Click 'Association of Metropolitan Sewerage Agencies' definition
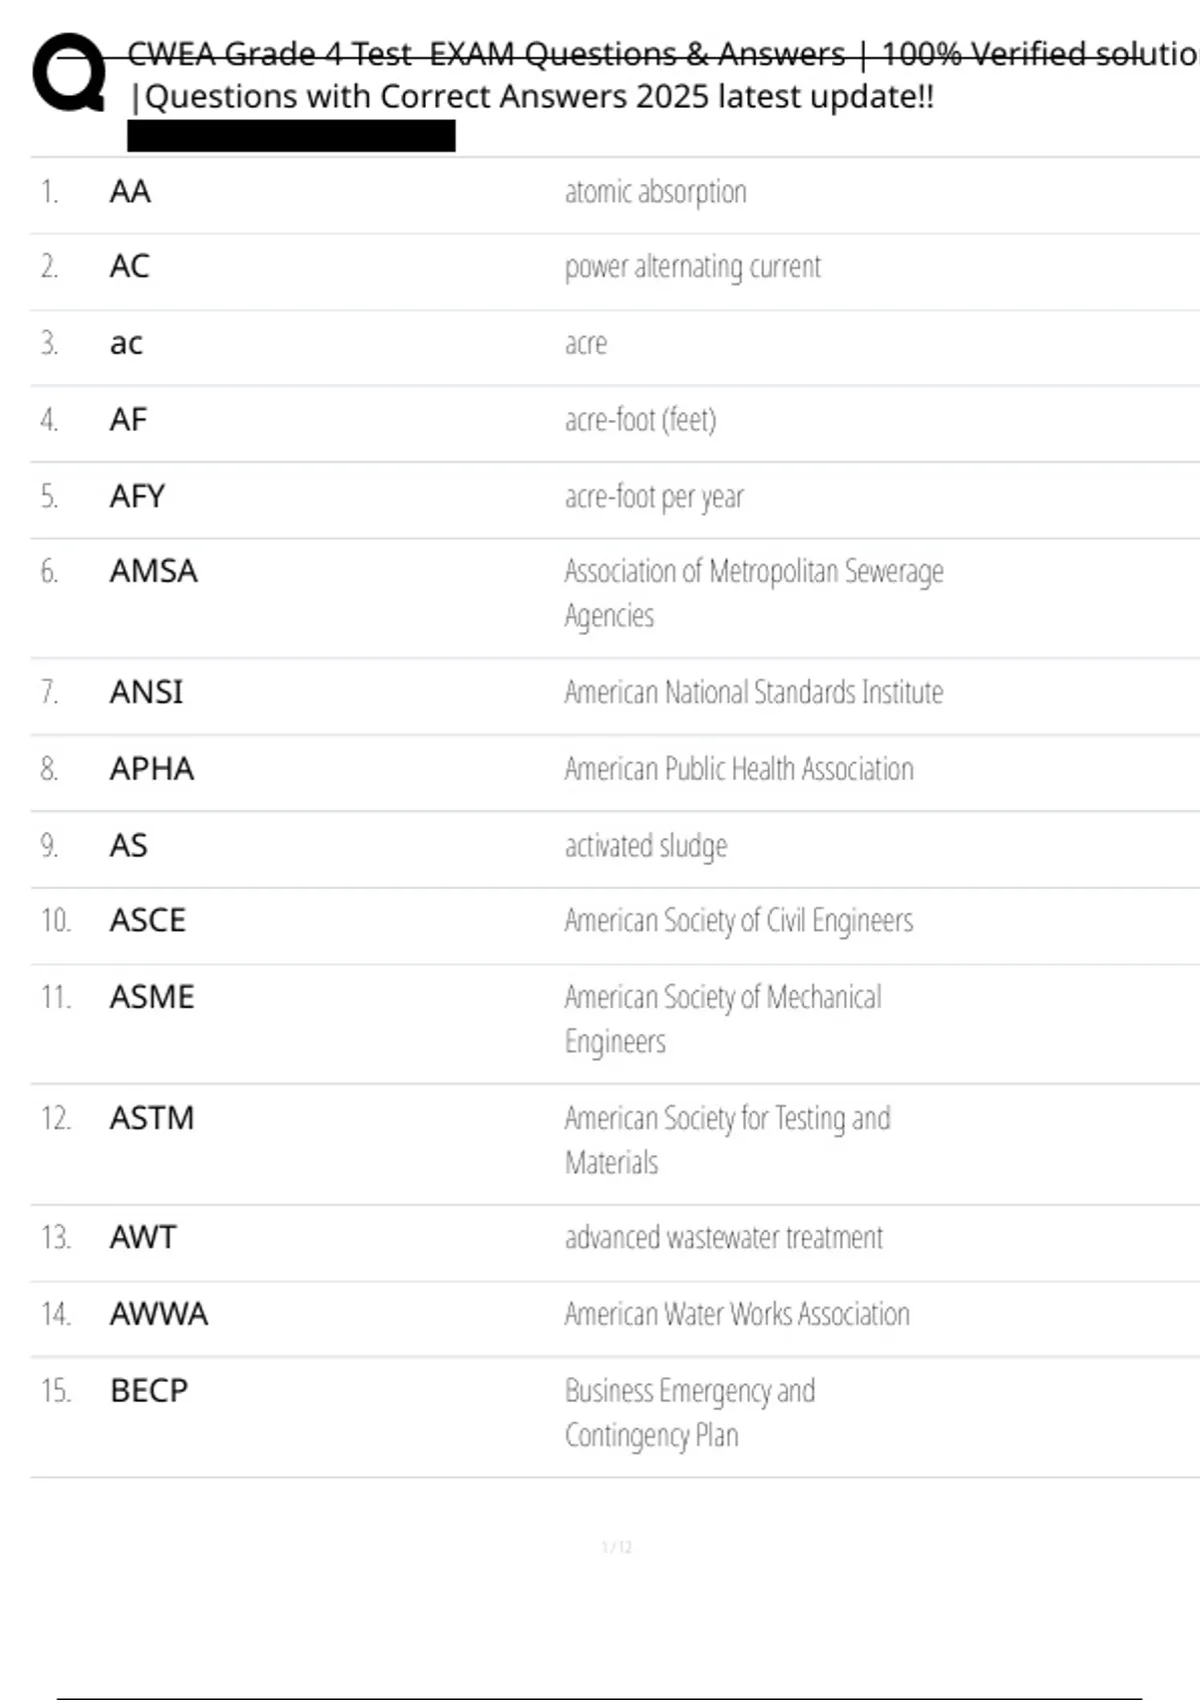This screenshot has width=1200, height=1700. click(753, 593)
